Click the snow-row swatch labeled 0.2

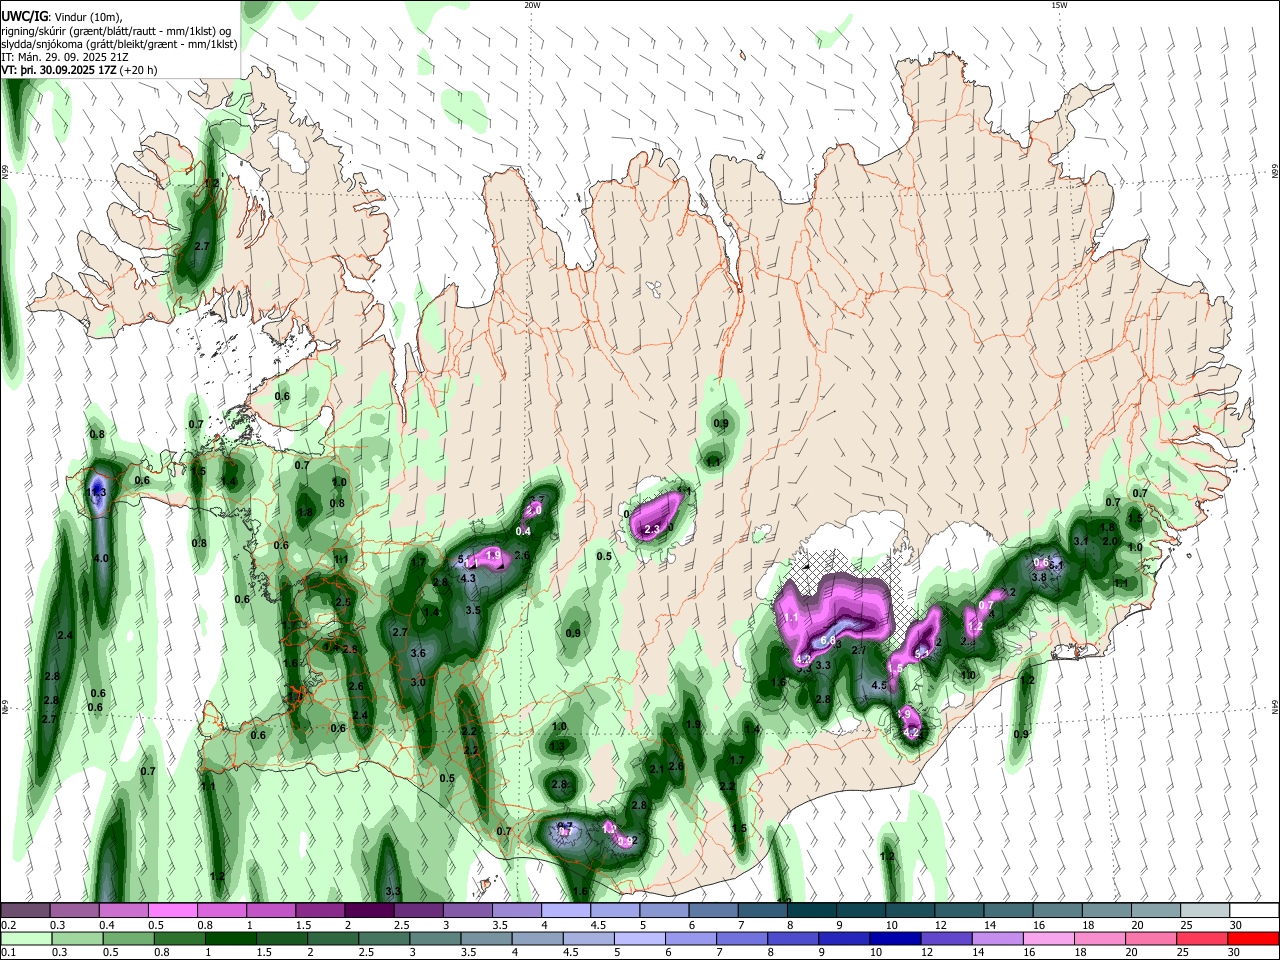(x=25, y=910)
